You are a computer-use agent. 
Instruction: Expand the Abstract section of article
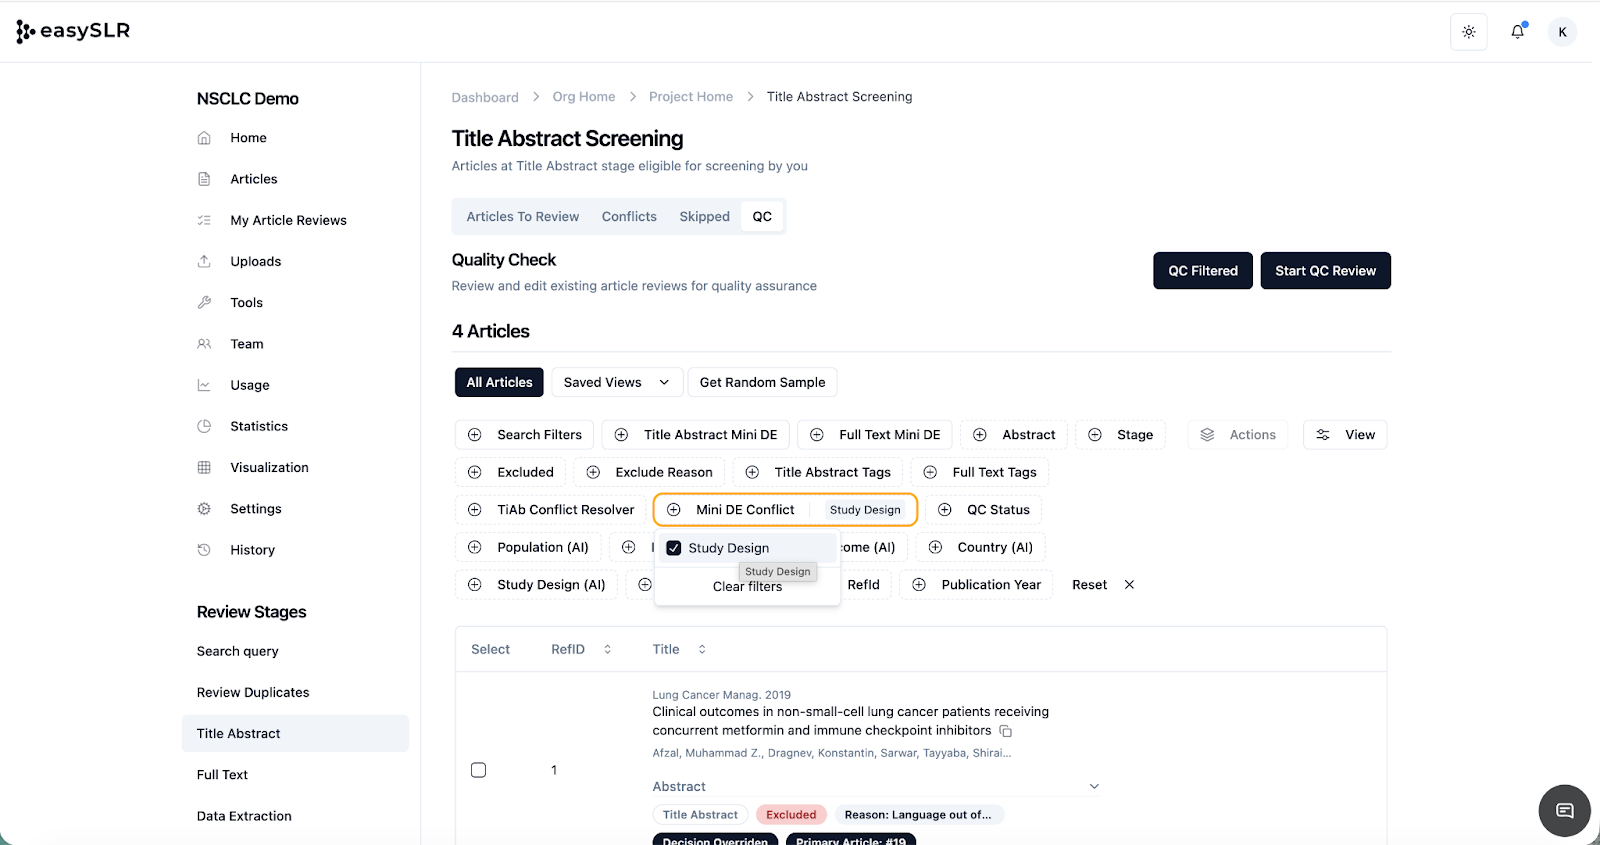coord(1094,787)
